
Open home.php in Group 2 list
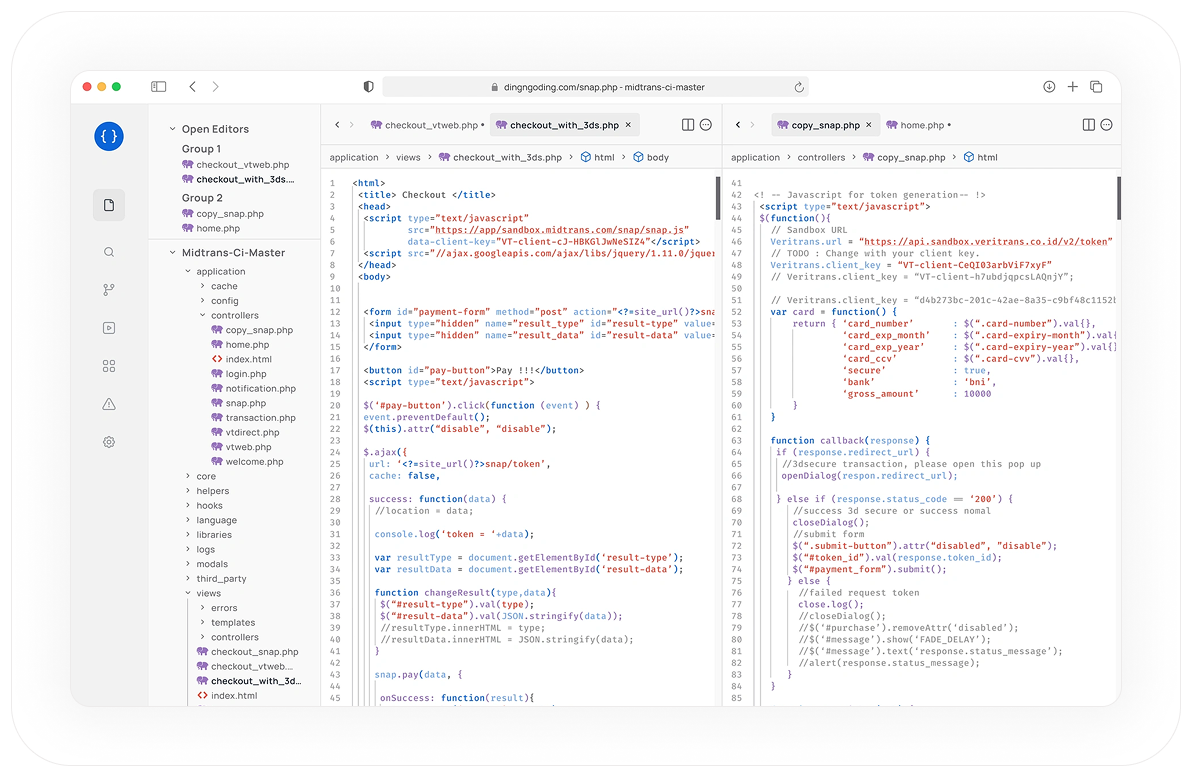pos(211,228)
